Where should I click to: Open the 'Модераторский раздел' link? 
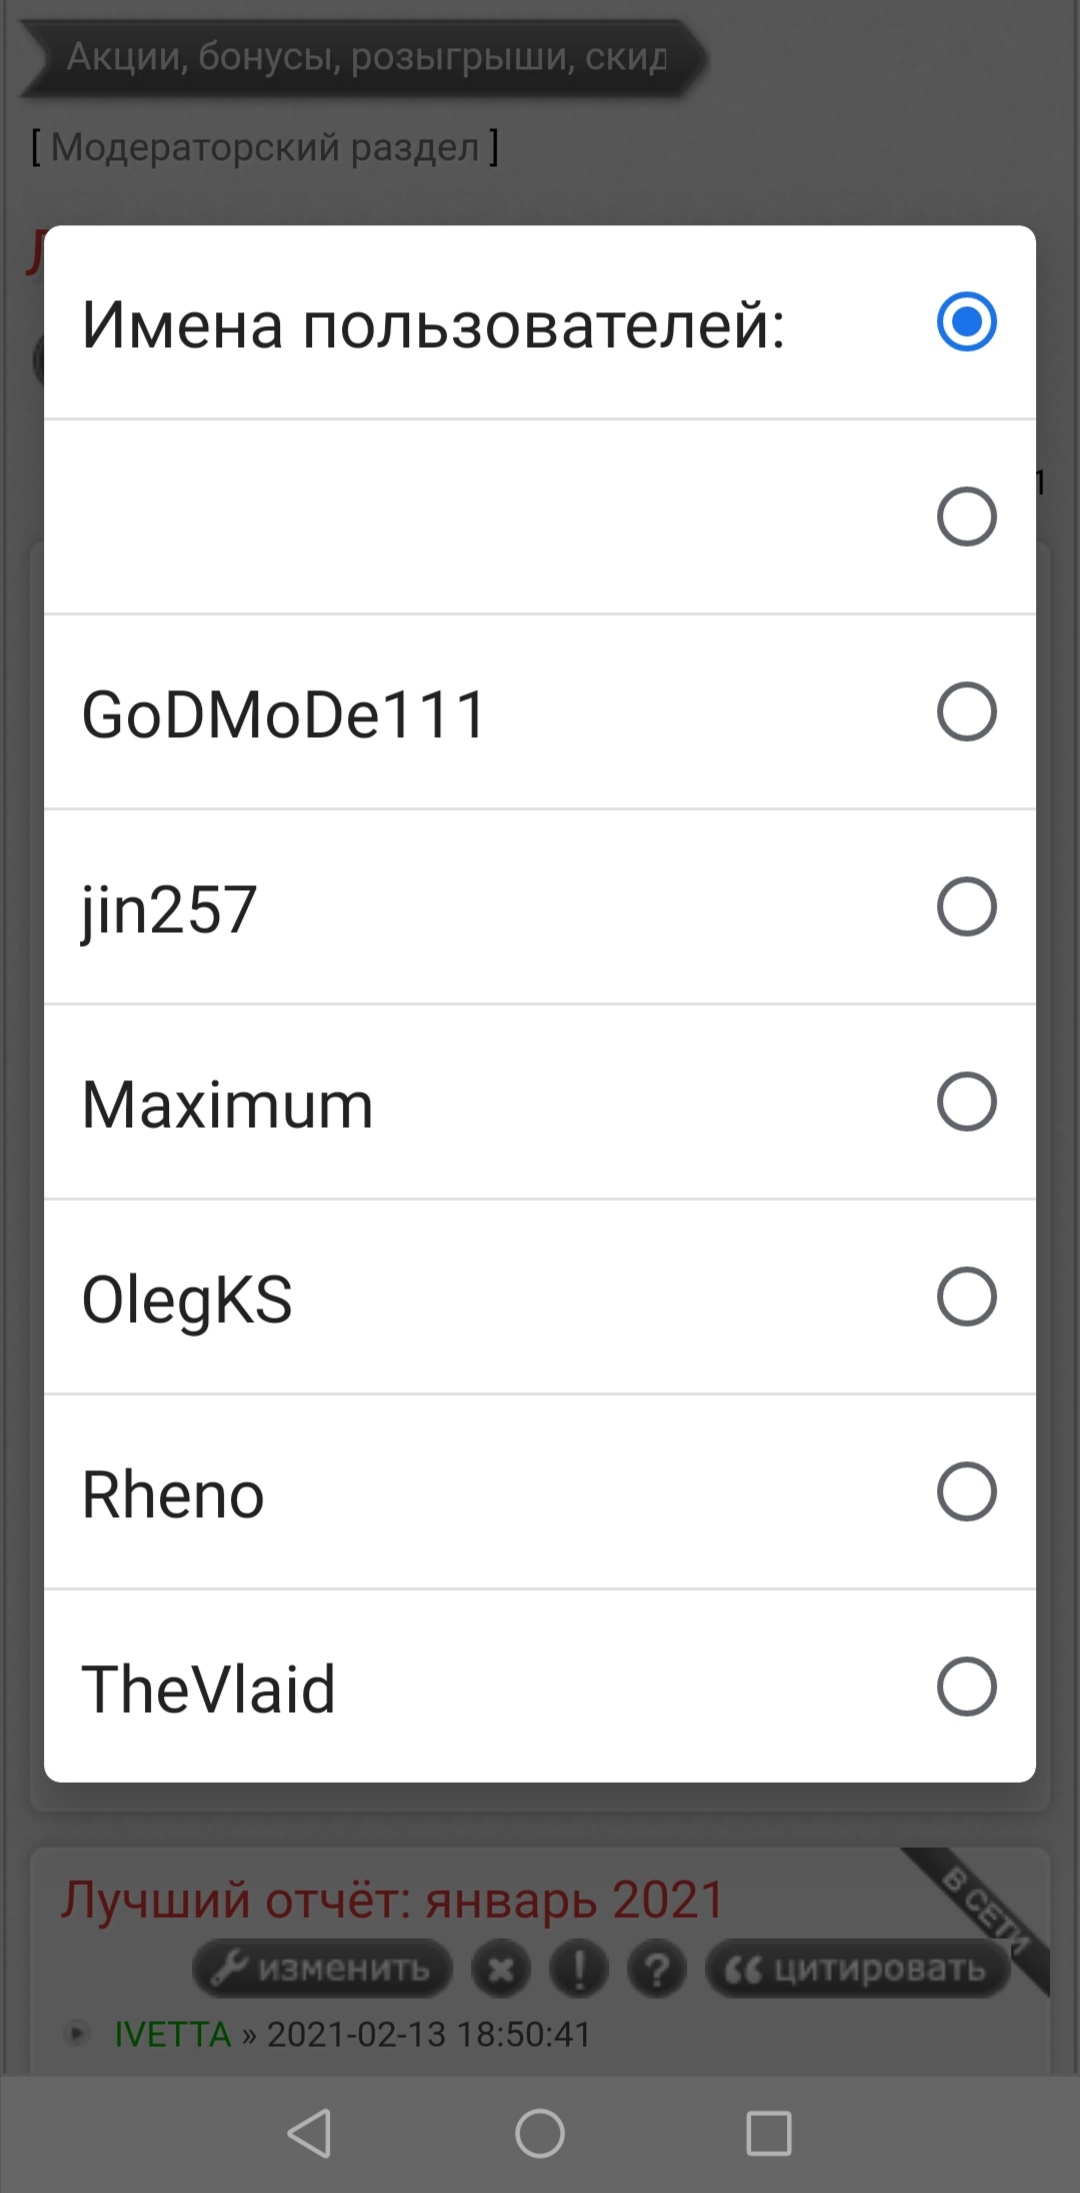265,147
